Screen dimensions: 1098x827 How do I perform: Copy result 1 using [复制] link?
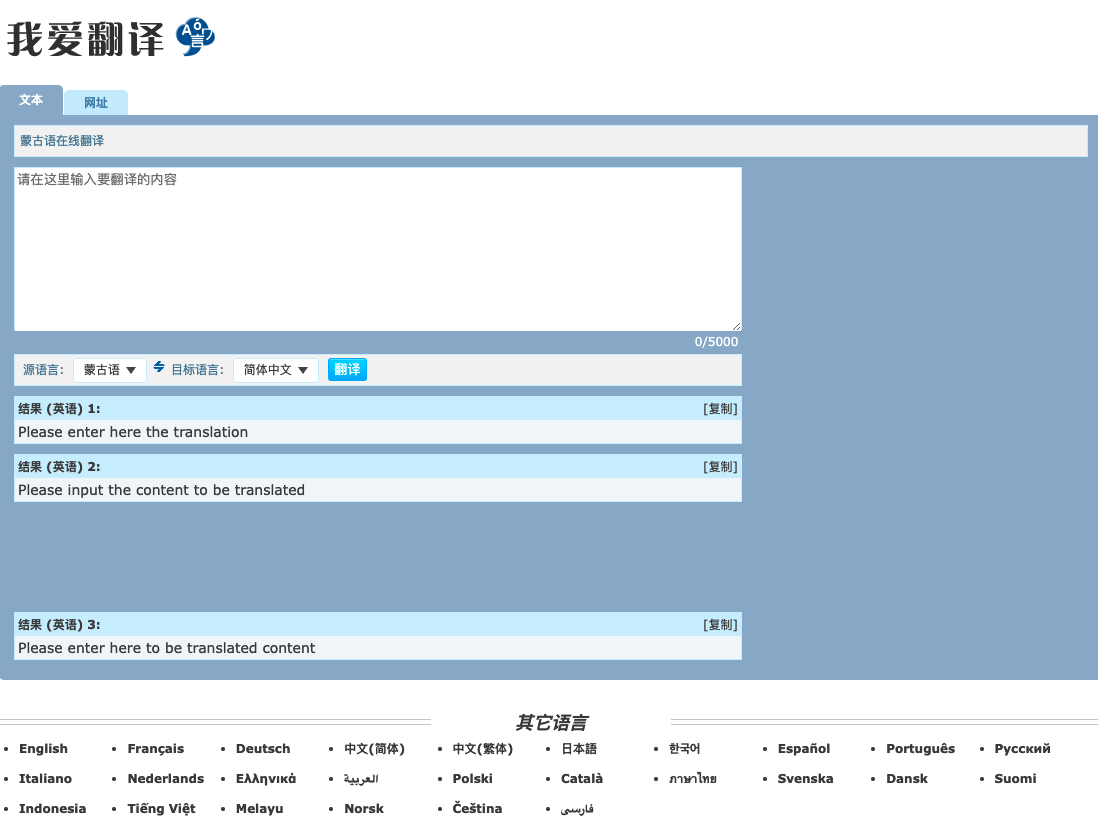pos(720,409)
